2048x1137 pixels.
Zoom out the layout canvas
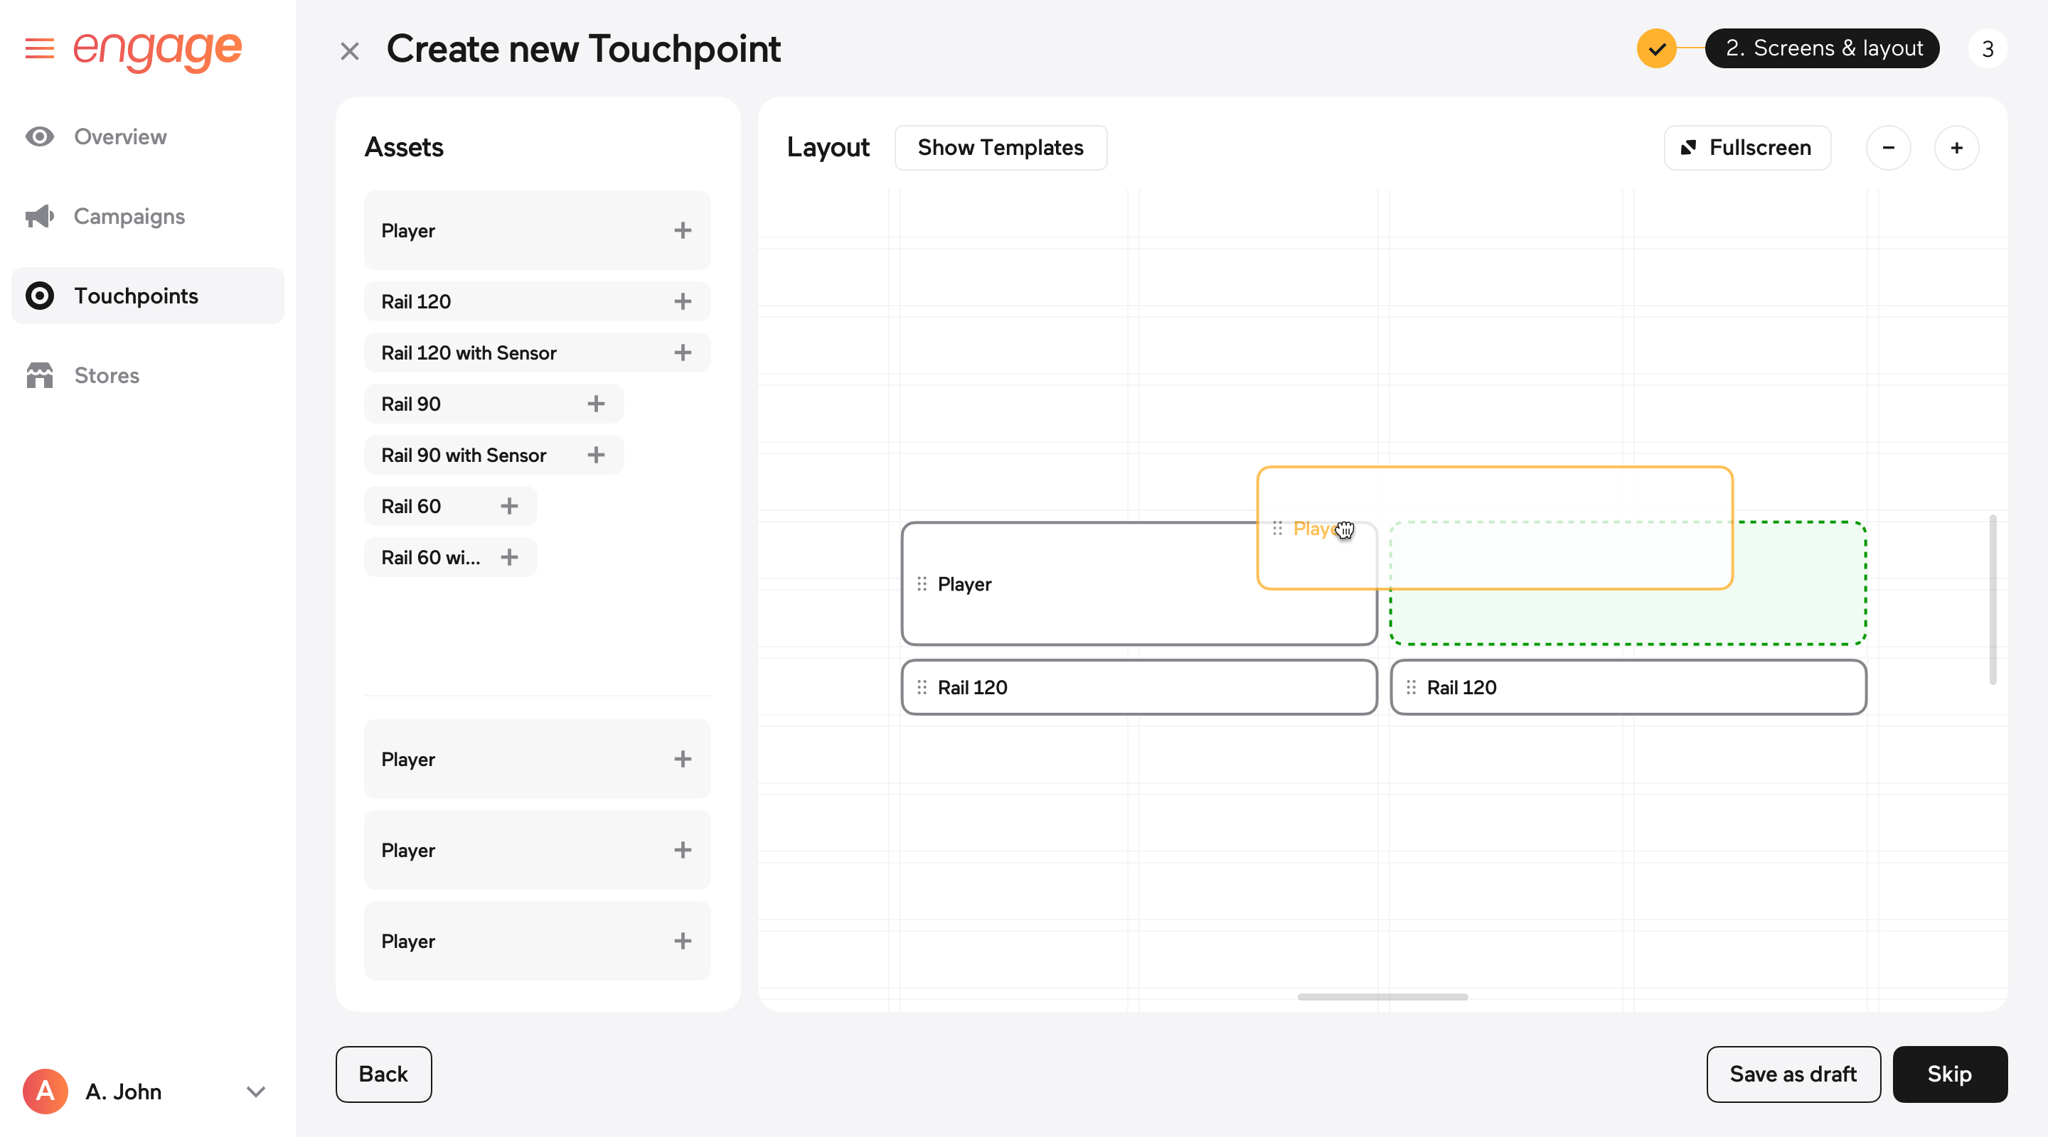pyautogui.click(x=1888, y=148)
